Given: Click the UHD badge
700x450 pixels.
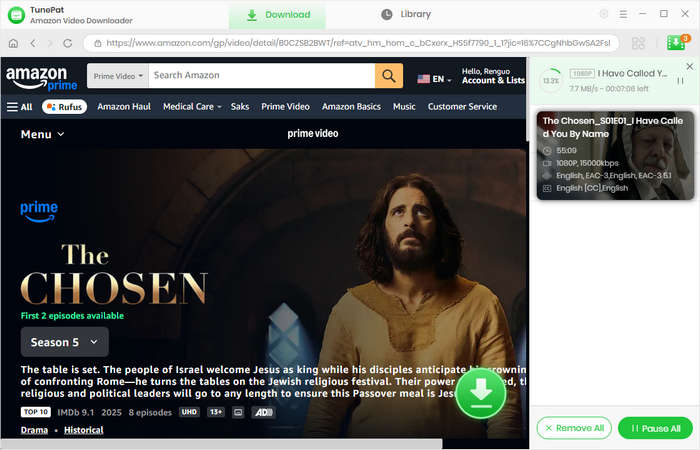Looking at the screenshot, I should pyautogui.click(x=189, y=412).
